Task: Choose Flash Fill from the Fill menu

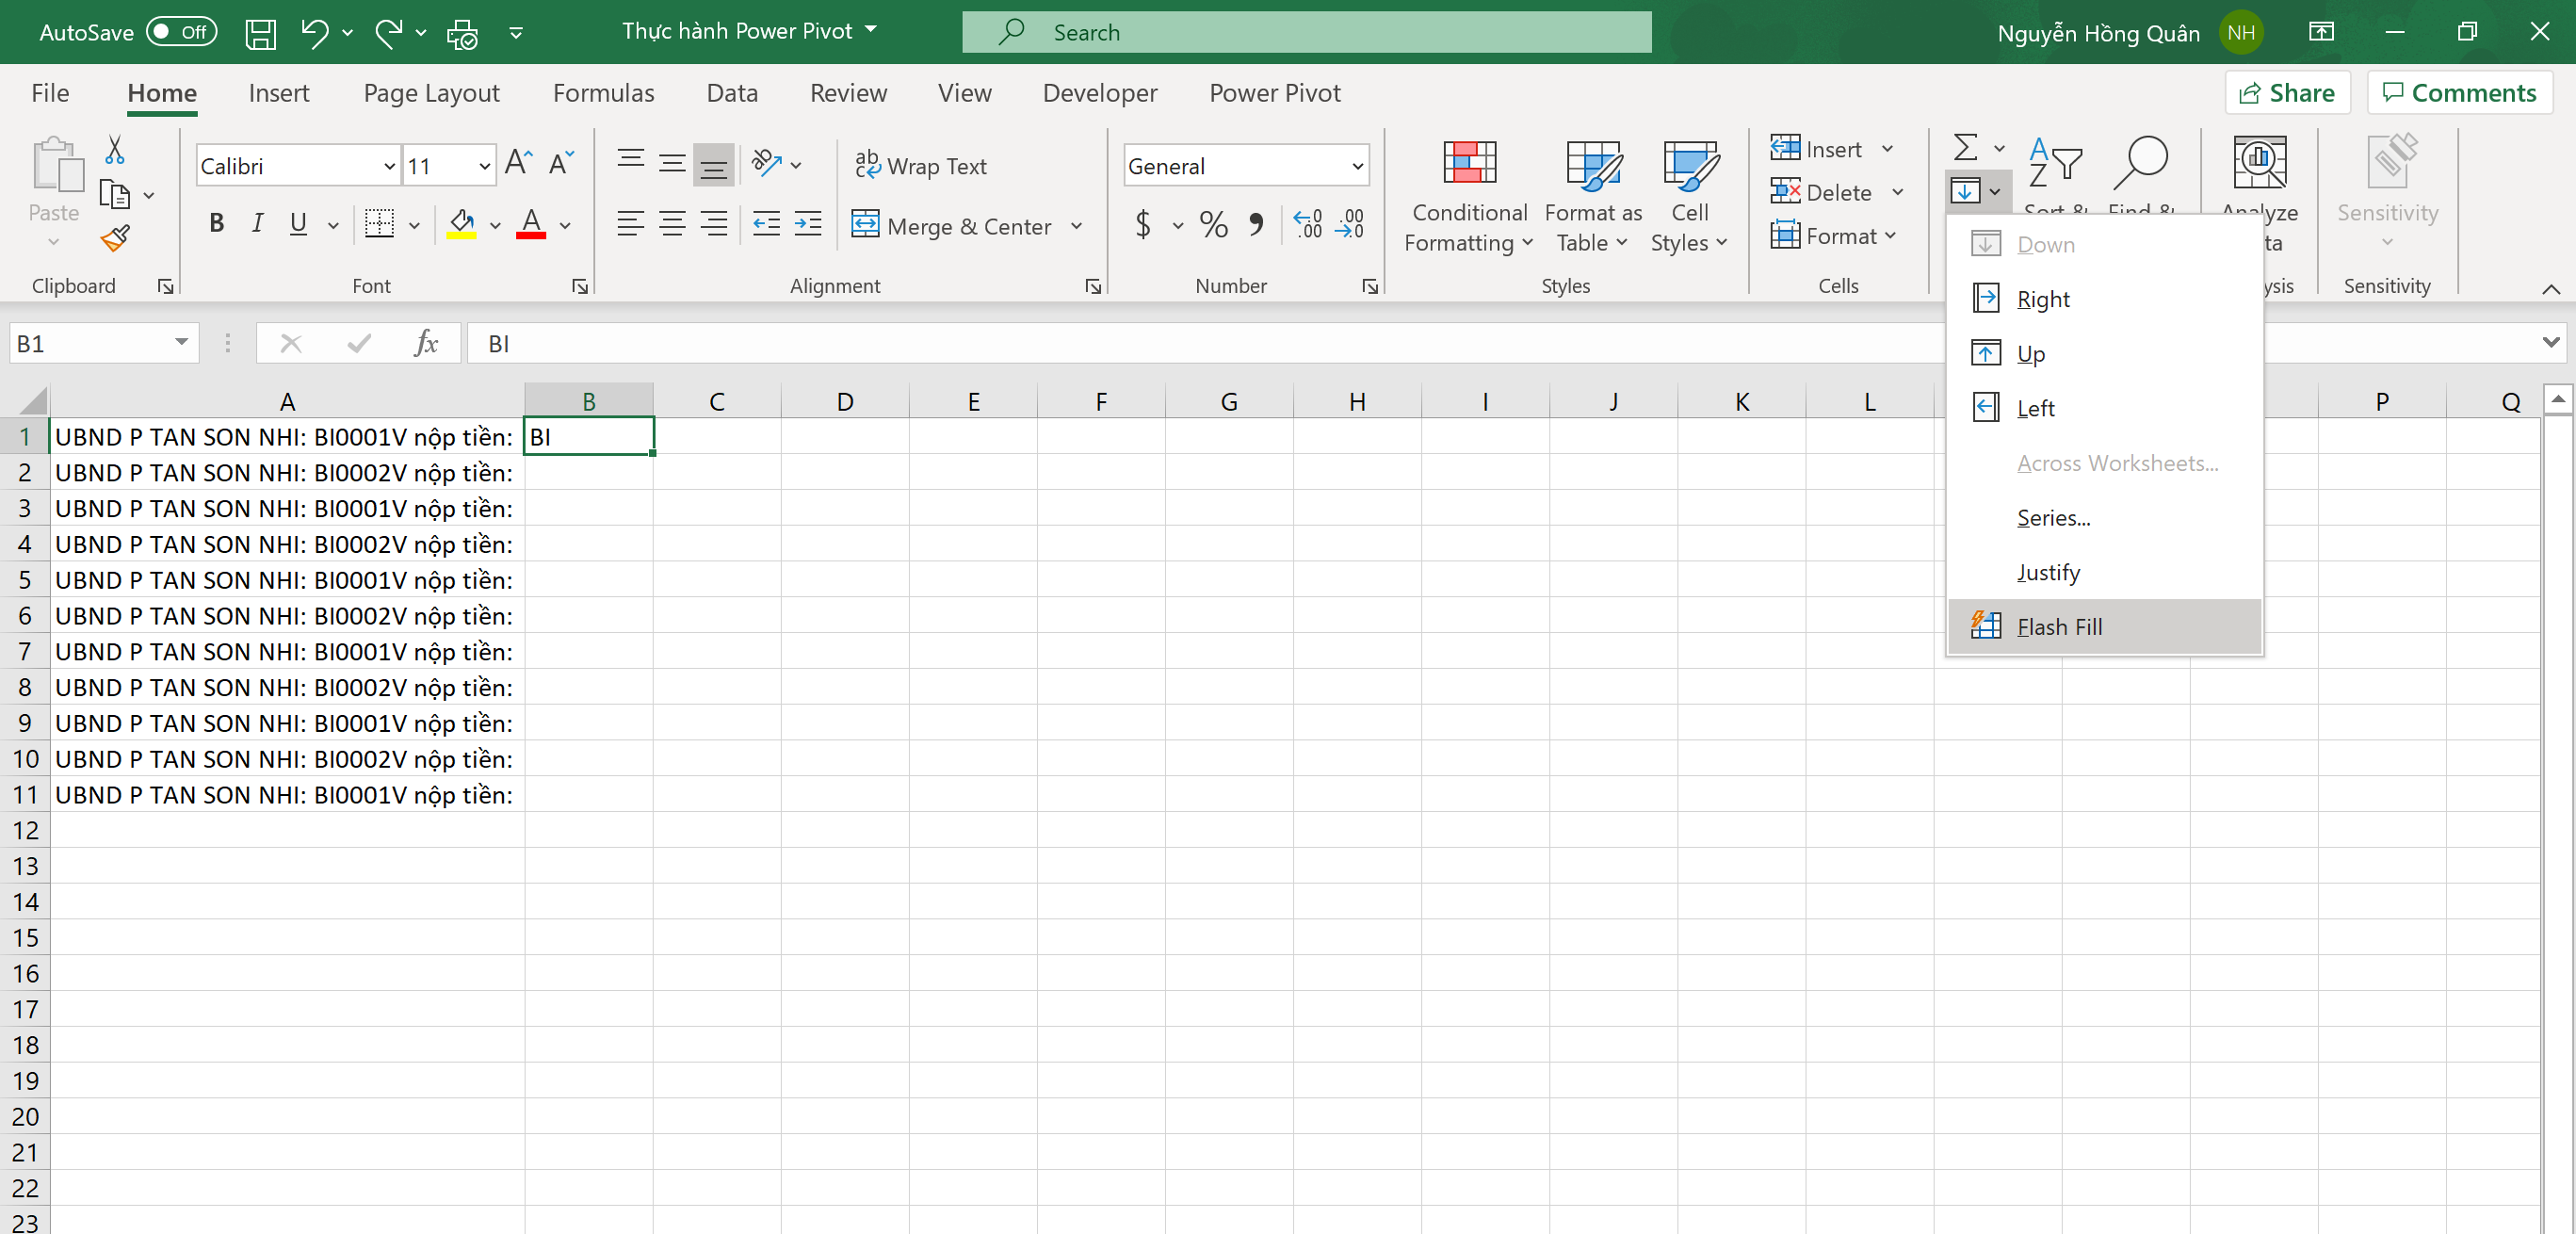Action: [x=2059, y=627]
